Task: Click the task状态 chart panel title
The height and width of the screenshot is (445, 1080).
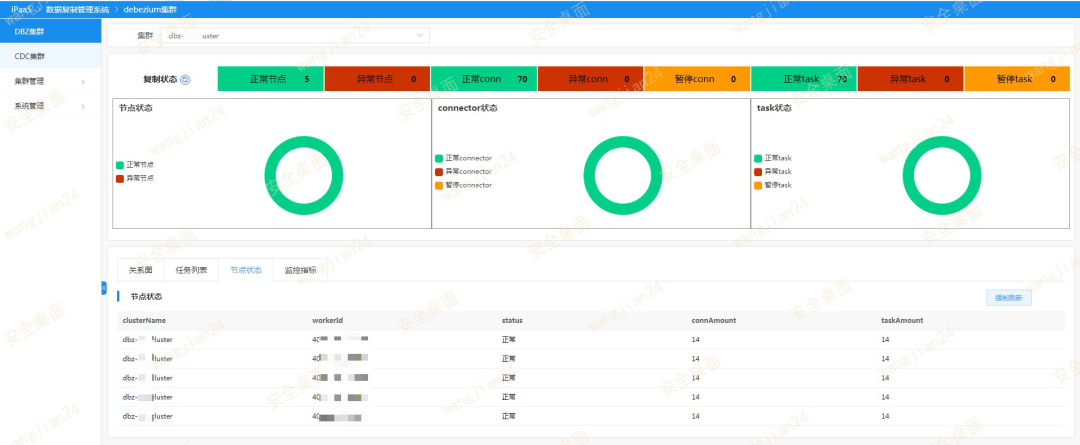Action: [x=774, y=108]
